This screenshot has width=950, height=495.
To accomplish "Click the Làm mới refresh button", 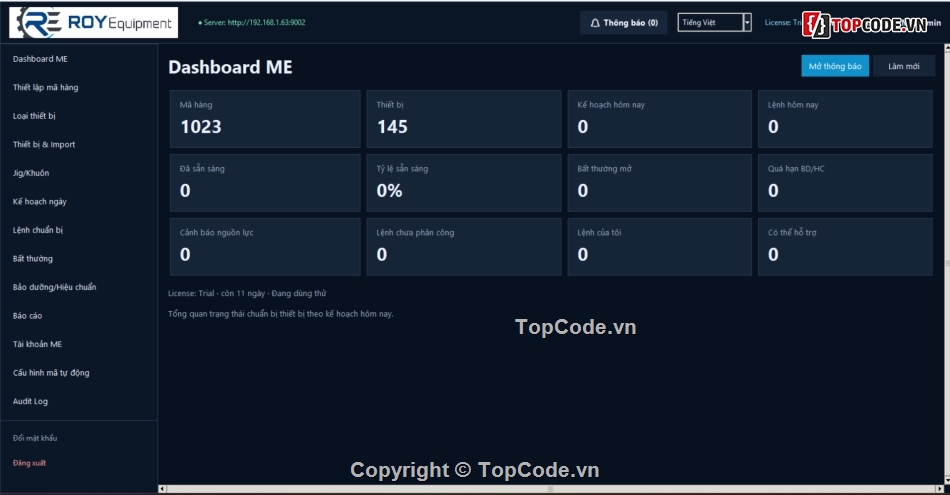I will pos(903,66).
